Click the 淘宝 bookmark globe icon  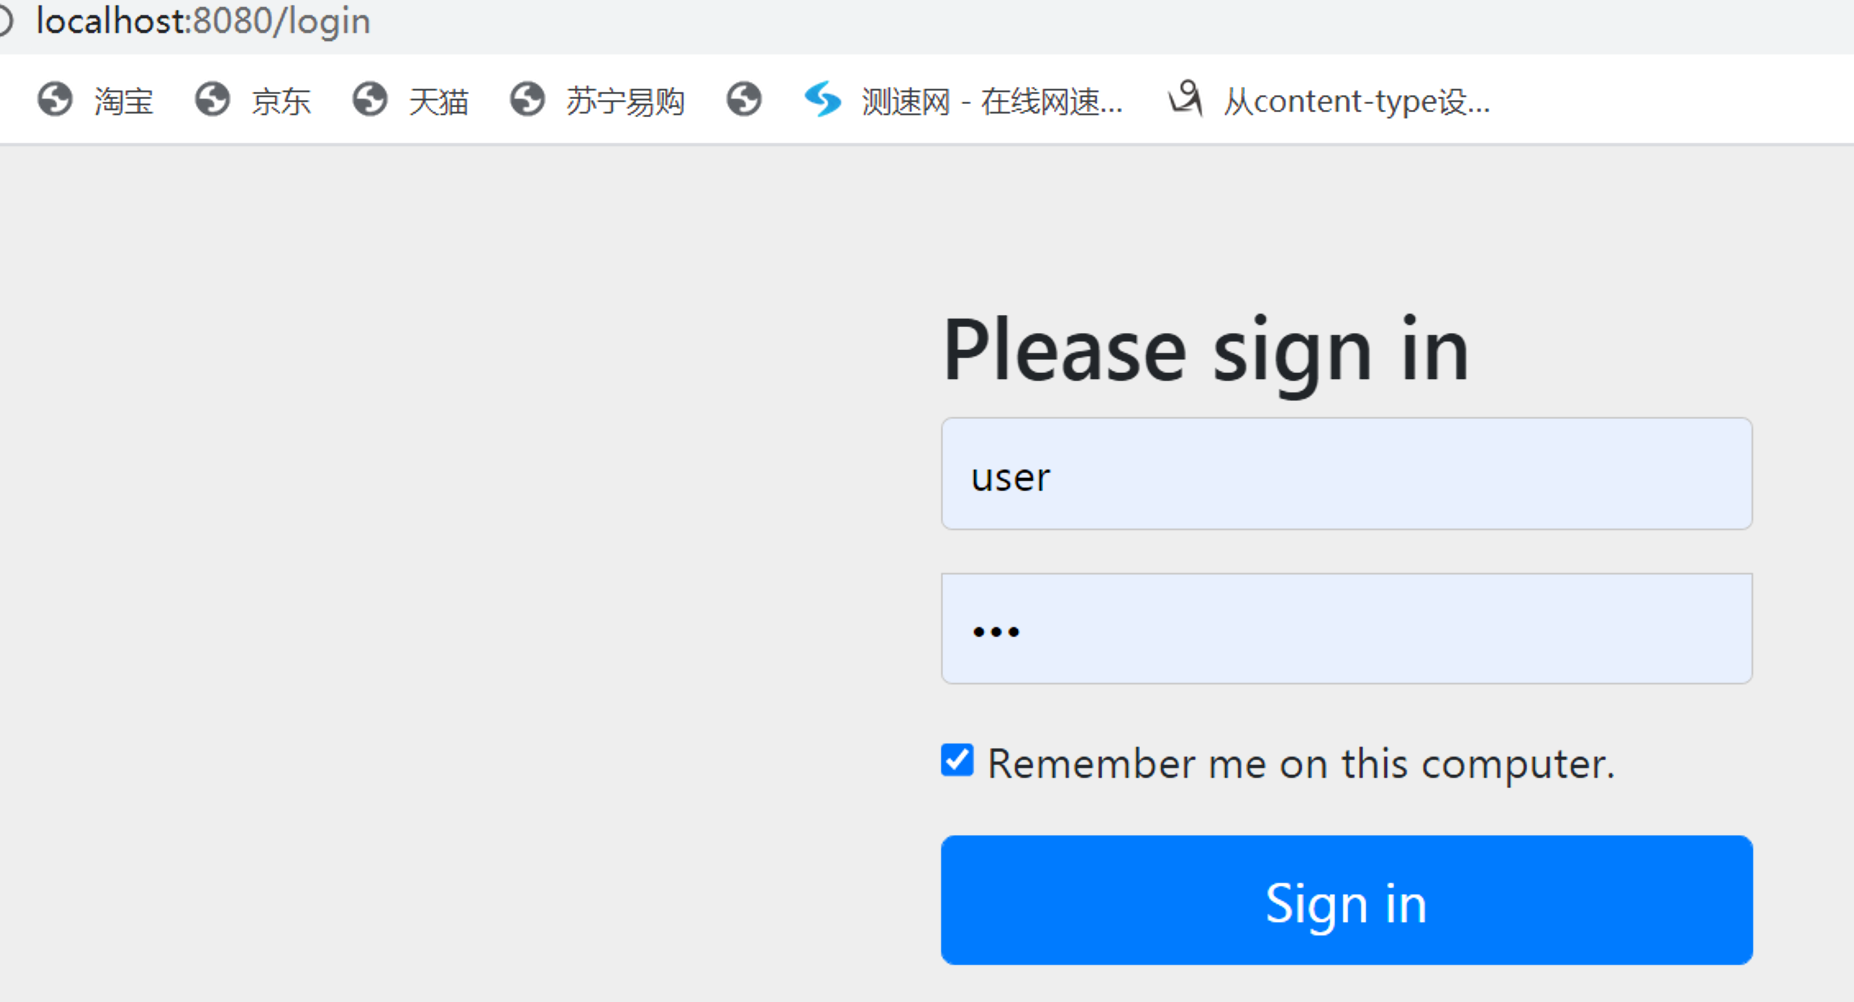click(55, 100)
